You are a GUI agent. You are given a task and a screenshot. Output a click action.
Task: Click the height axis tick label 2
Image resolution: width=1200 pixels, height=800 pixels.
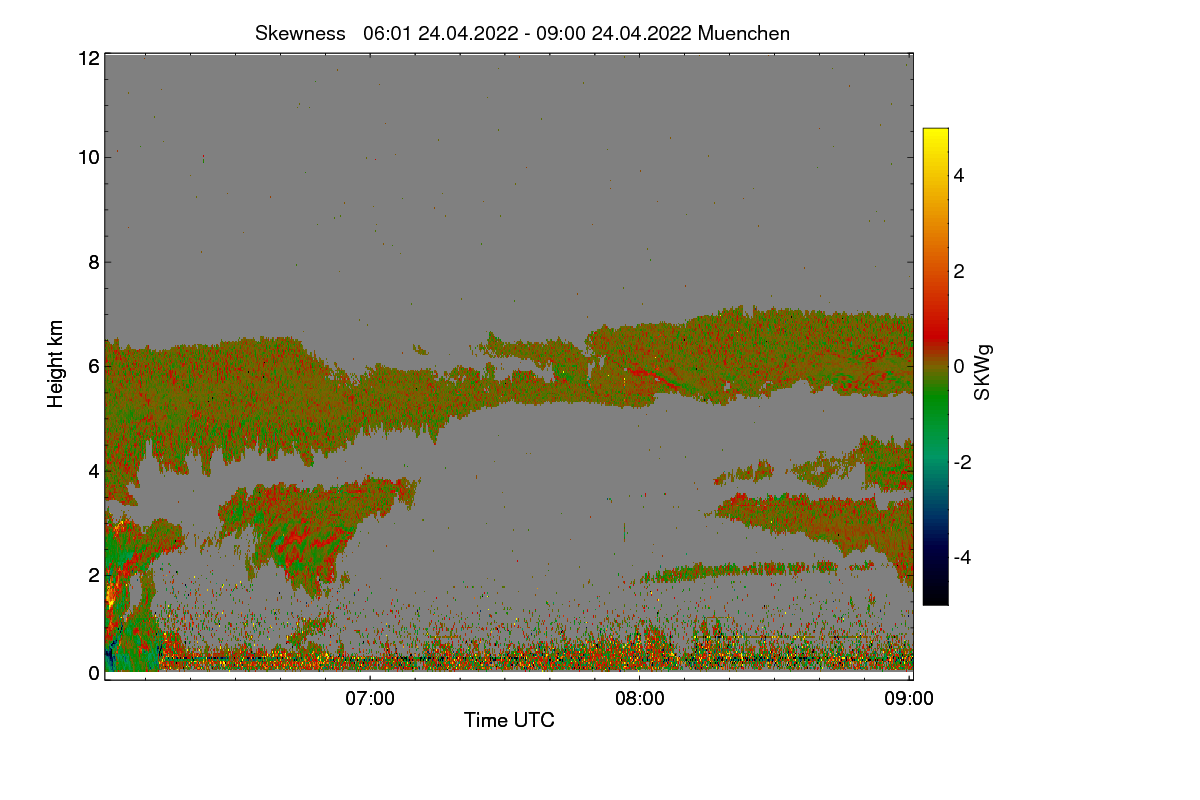(93, 574)
